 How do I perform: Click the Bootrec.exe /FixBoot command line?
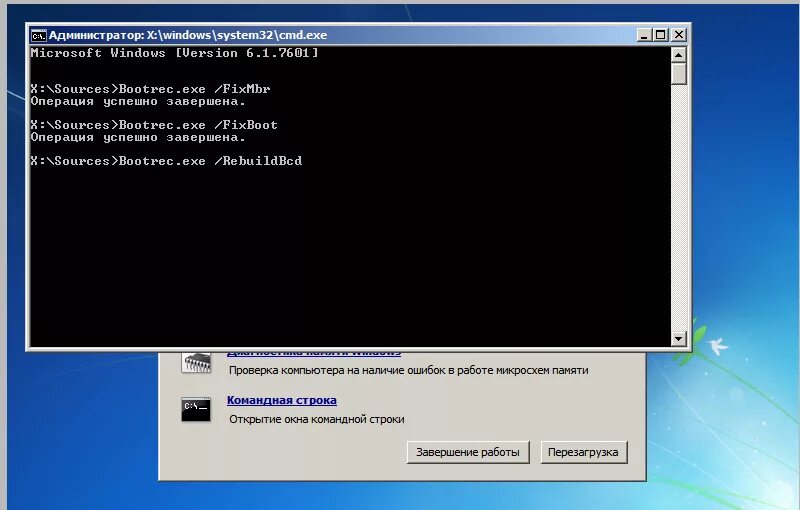pos(154,125)
